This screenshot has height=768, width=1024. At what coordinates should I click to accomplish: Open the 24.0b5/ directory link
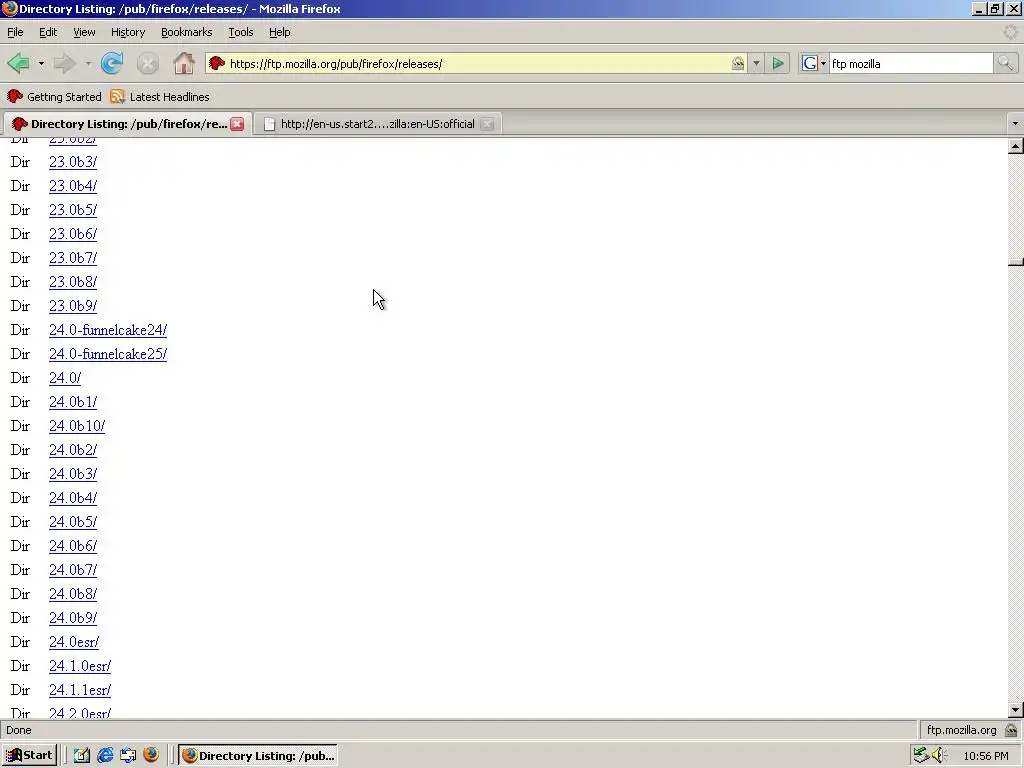coord(72,522)
